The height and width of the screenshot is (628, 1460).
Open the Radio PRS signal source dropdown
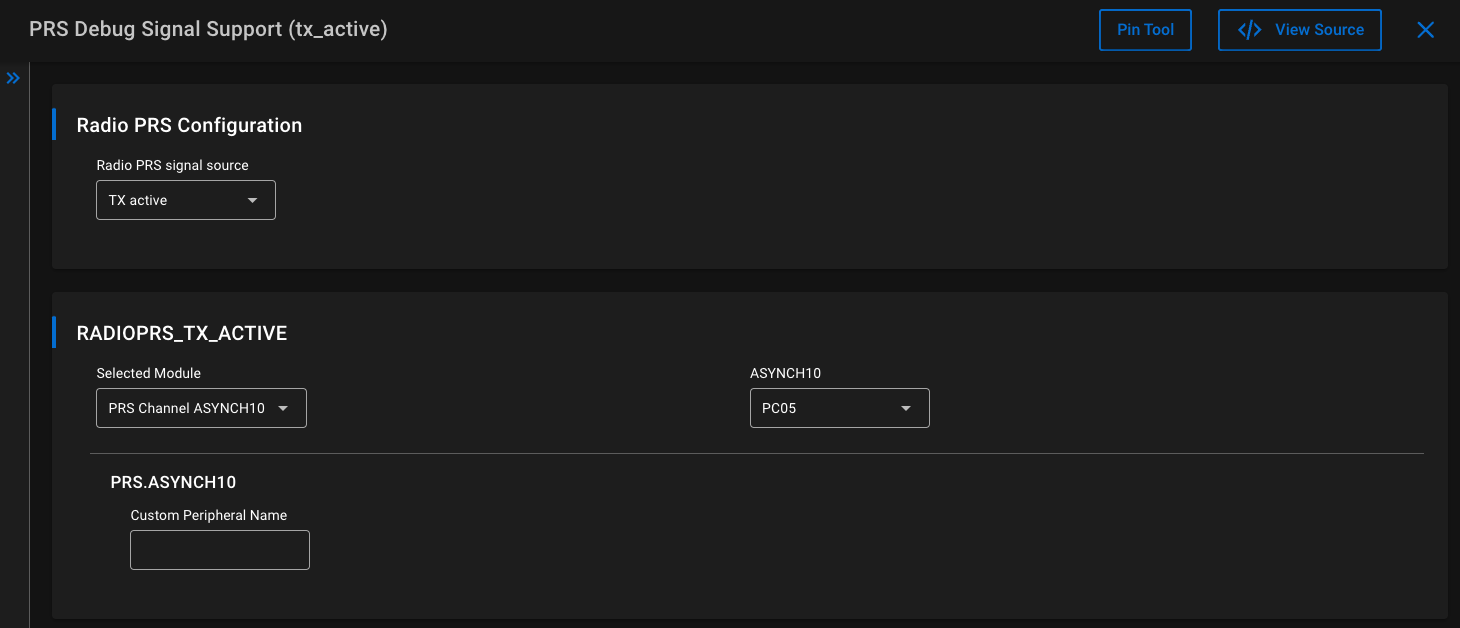point(185,200)
